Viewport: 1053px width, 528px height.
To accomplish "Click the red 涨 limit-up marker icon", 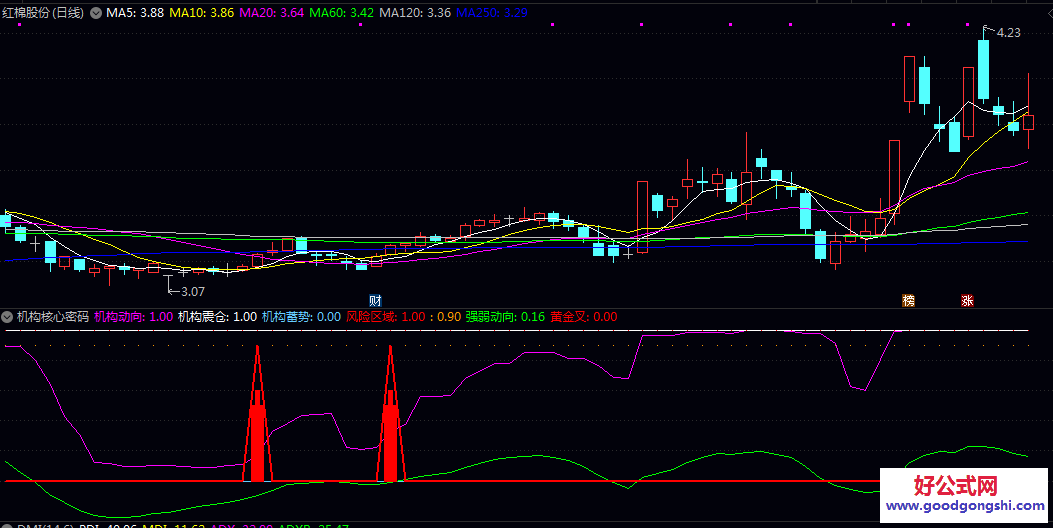I will tap(967, 300).
